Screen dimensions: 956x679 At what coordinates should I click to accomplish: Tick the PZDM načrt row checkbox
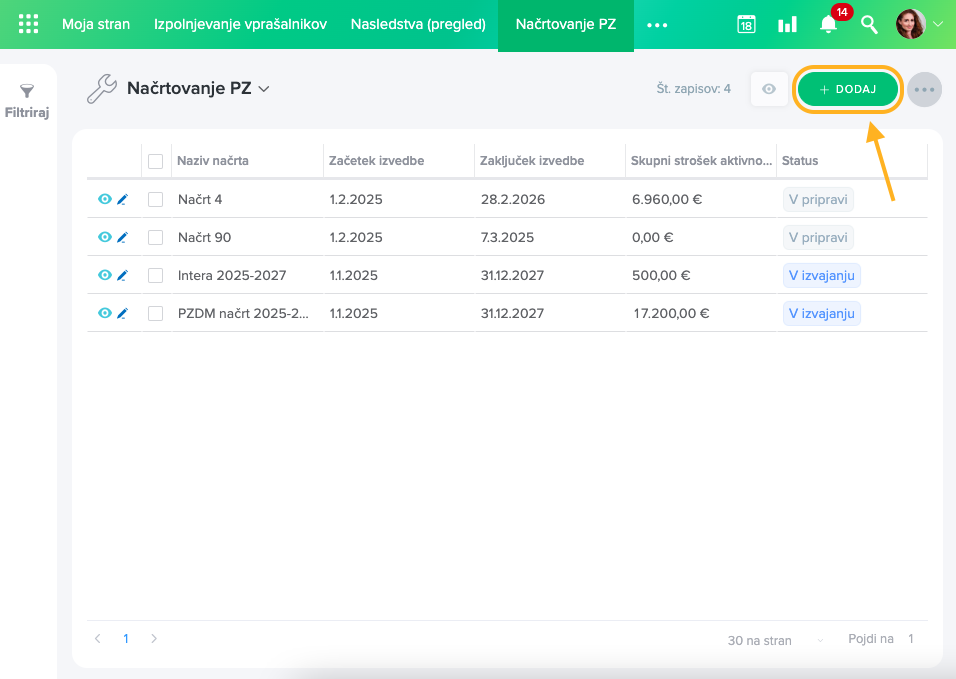click(155, 314)
